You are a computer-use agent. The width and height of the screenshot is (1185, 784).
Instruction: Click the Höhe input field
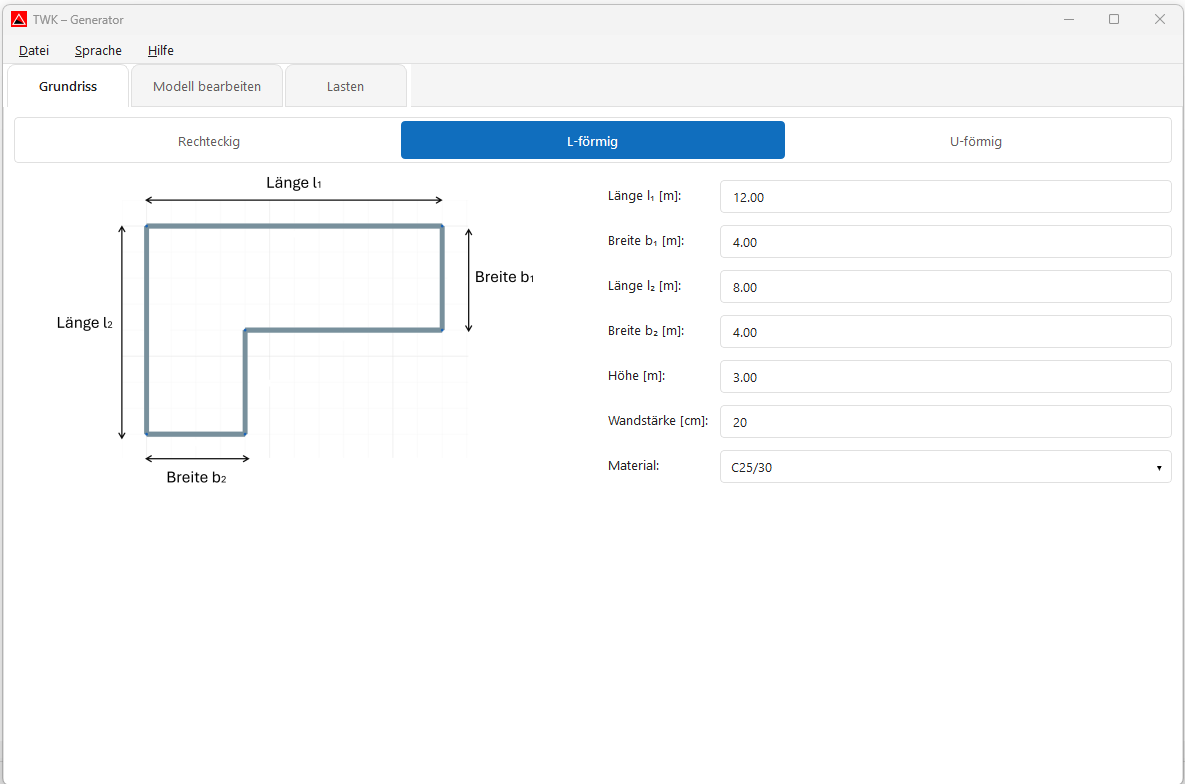click(944, 377)
